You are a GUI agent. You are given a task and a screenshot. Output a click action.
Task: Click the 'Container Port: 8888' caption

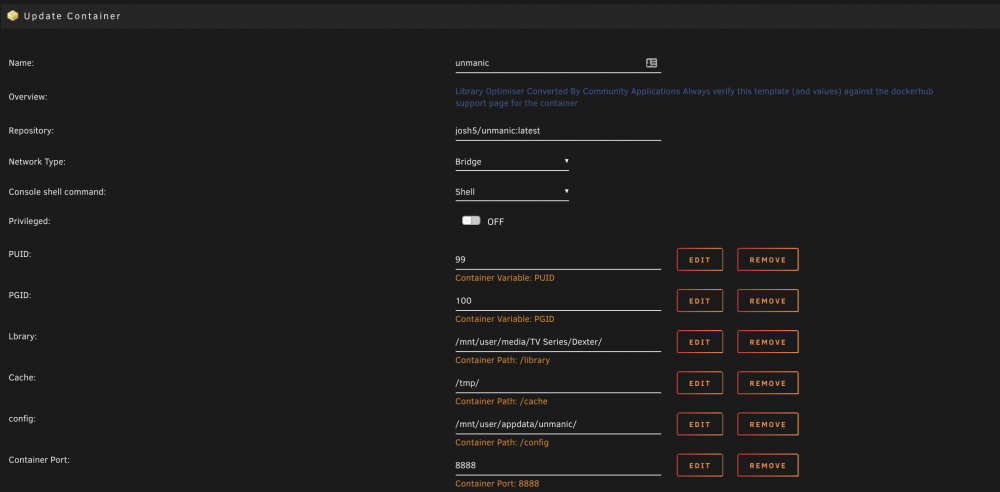[x=497, y=484]
